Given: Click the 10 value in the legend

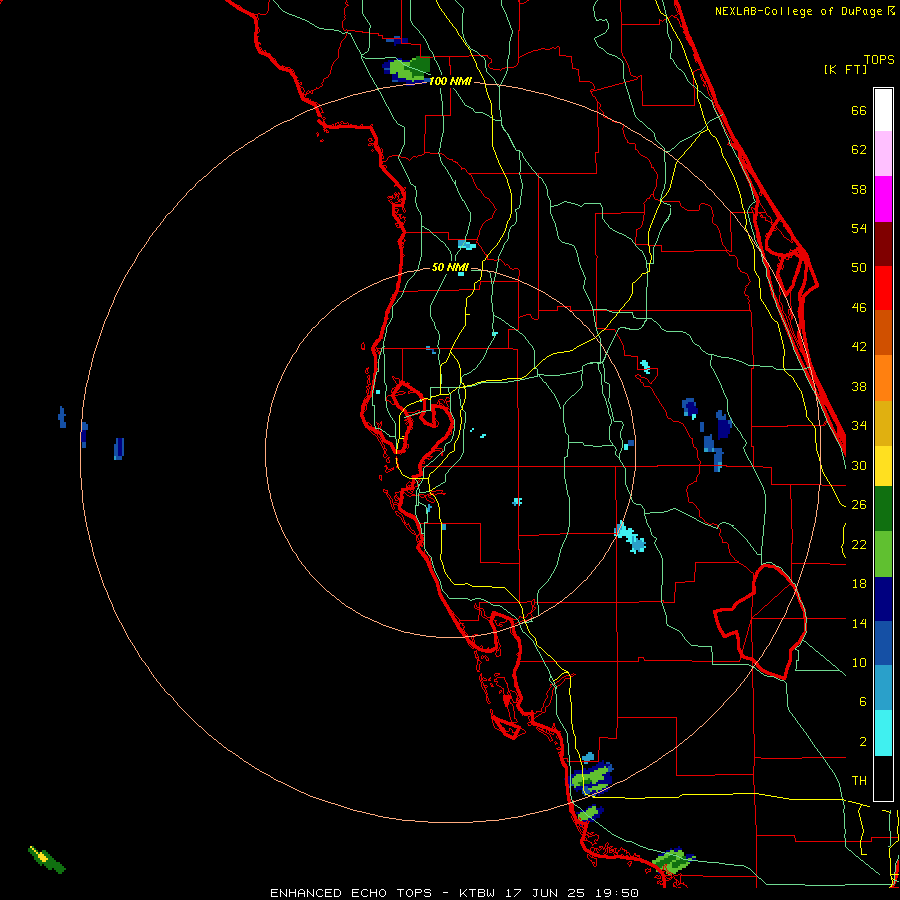Looking at the screenshot, I should pyautogui.click(x=859, y=663).
